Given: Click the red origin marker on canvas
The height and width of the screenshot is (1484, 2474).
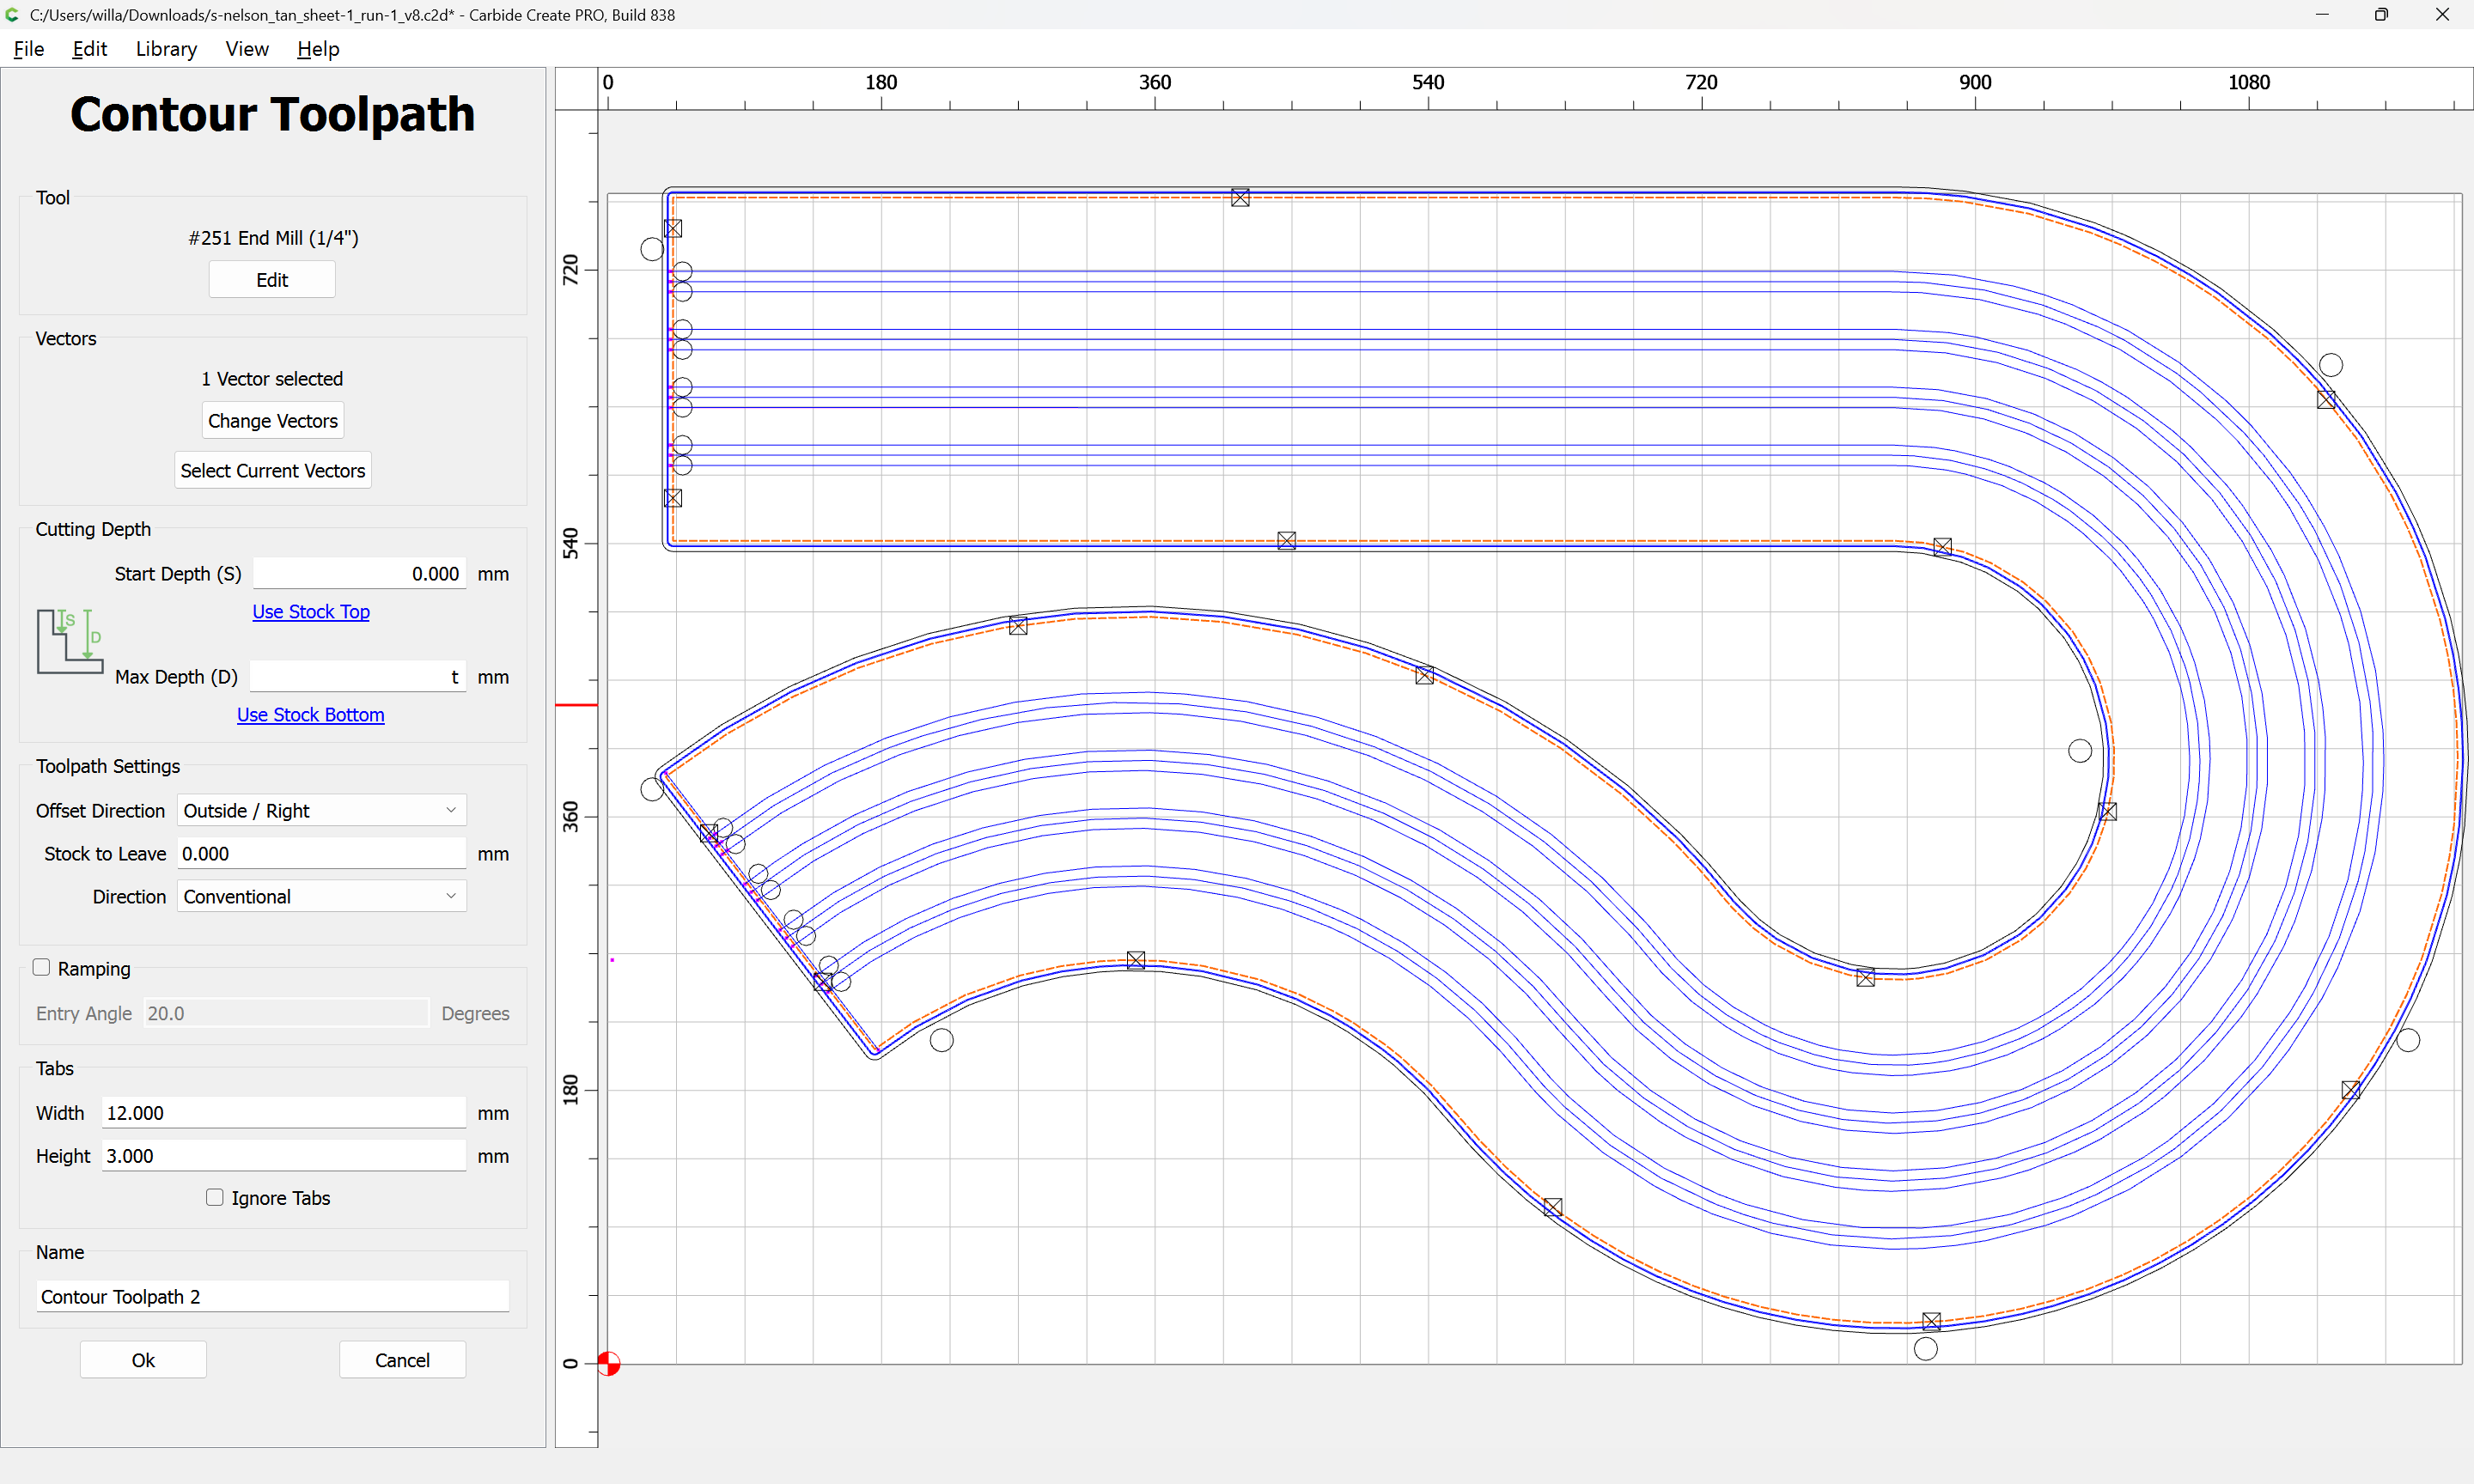Looking at the screenshot, I should pos(608,1363).
